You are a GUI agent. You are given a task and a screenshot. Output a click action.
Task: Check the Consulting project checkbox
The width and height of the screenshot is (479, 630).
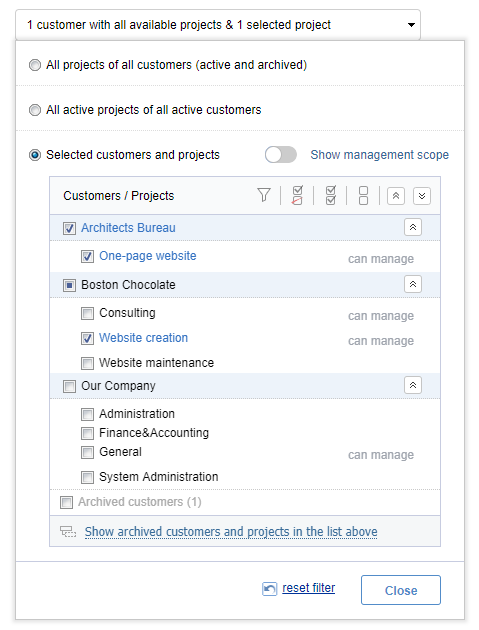click(x=87, y=313)
